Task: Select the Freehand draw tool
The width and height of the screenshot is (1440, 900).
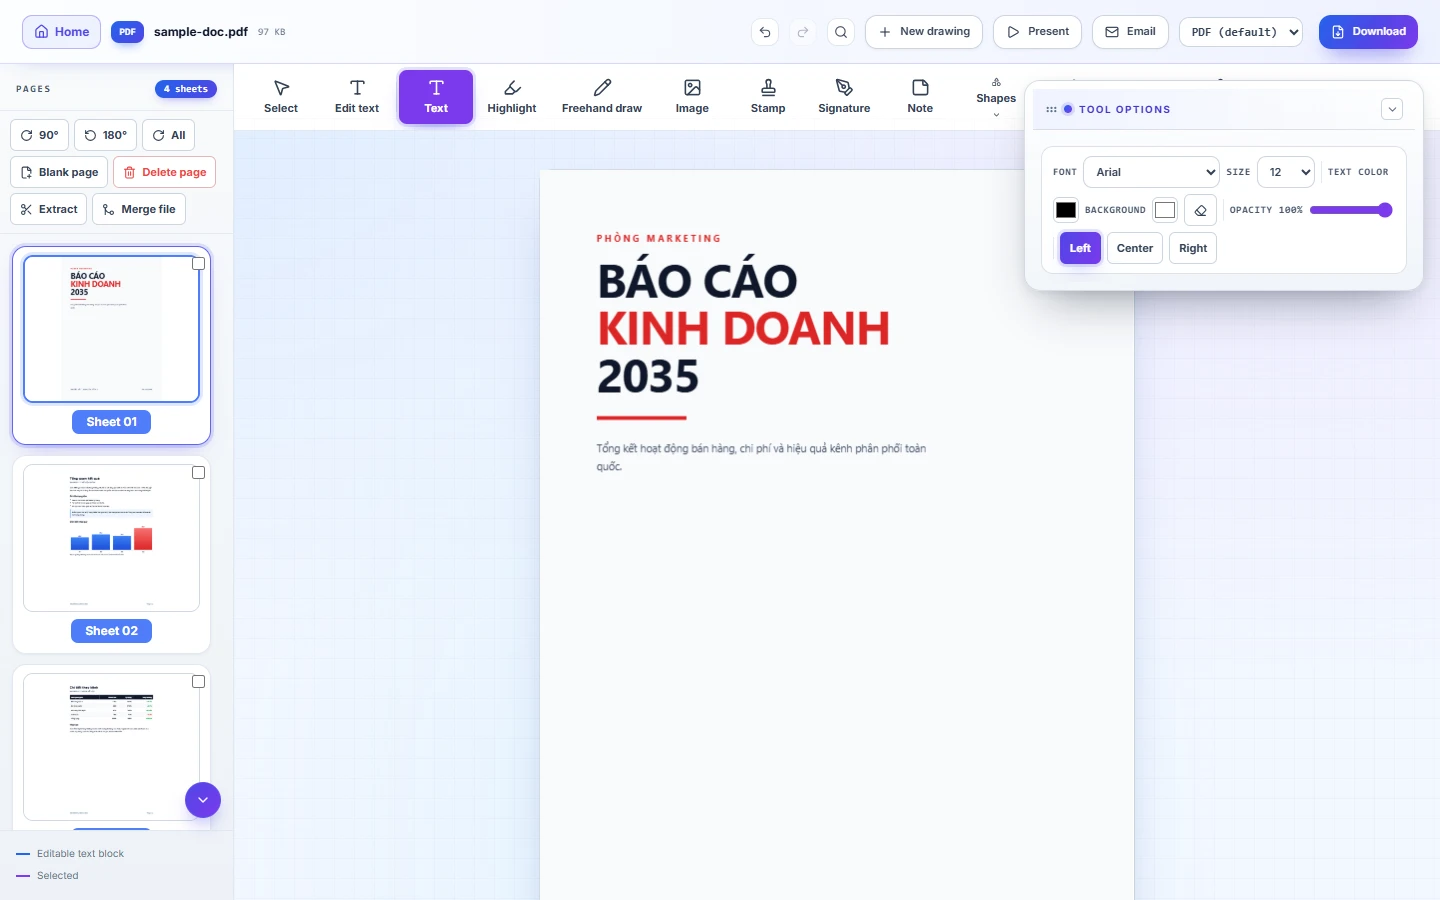Action: click(x=602, y=97)
